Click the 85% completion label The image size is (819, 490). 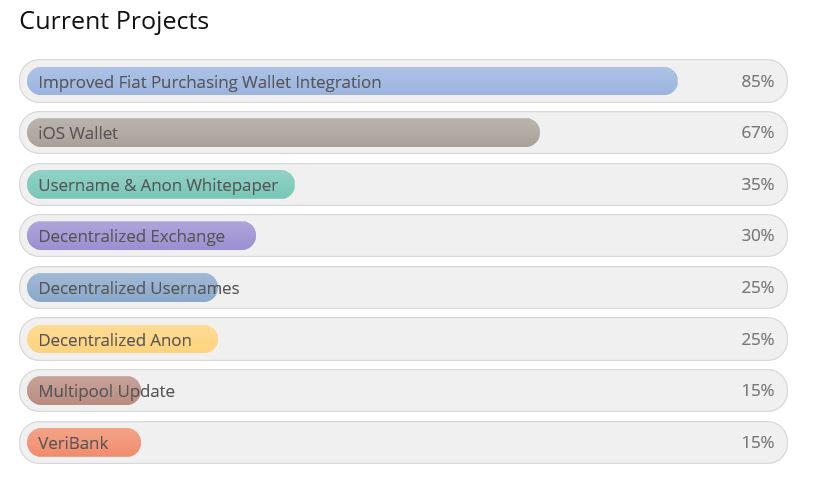click(757, 81)
